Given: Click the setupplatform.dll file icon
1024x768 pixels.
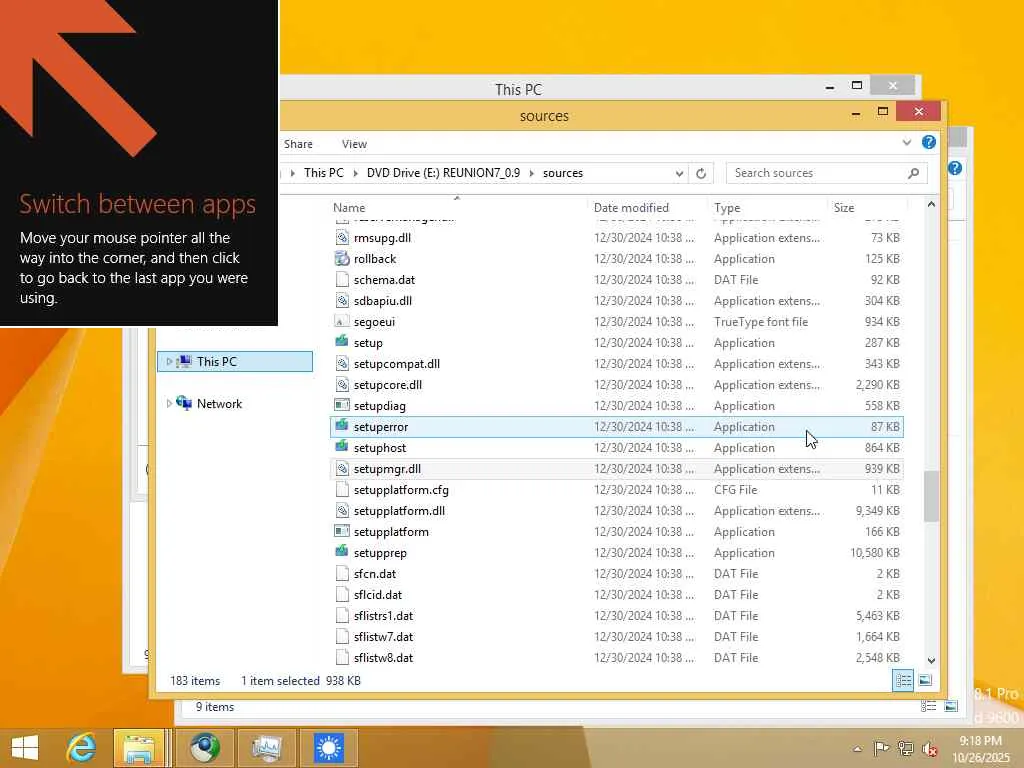Looking at the screenshot, I should [342, 511].
